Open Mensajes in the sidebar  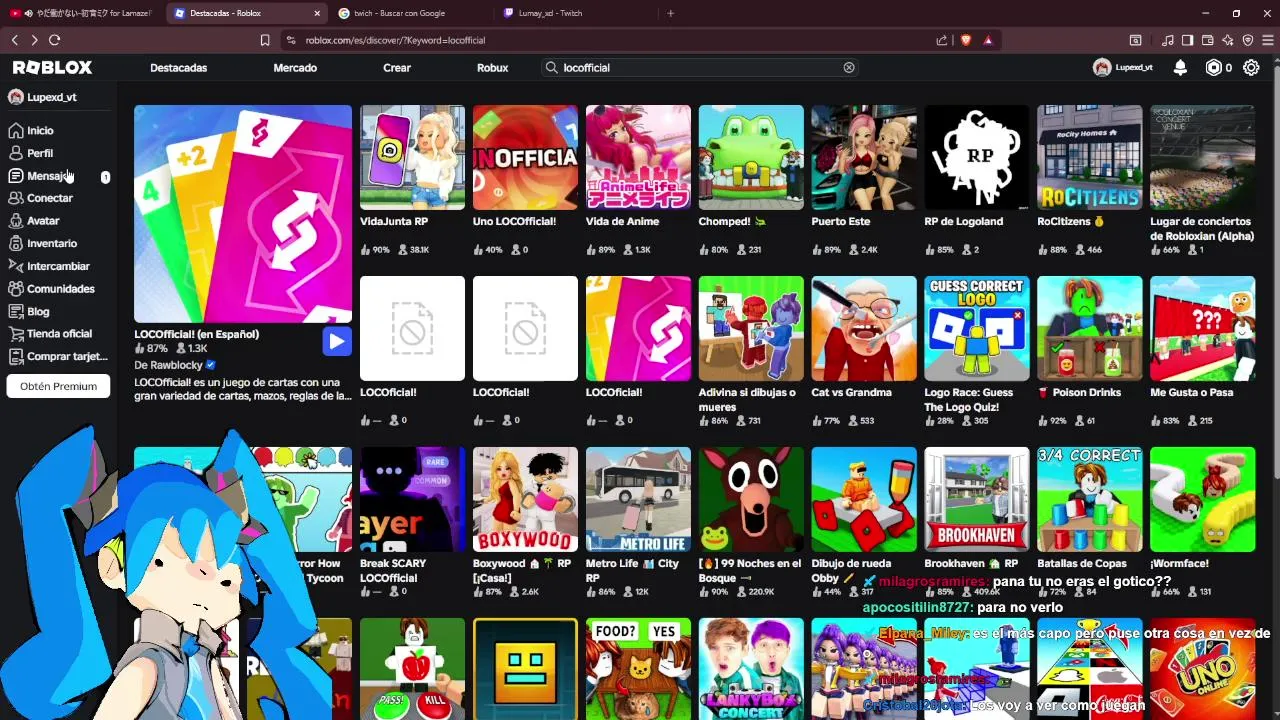pos(48,176)
